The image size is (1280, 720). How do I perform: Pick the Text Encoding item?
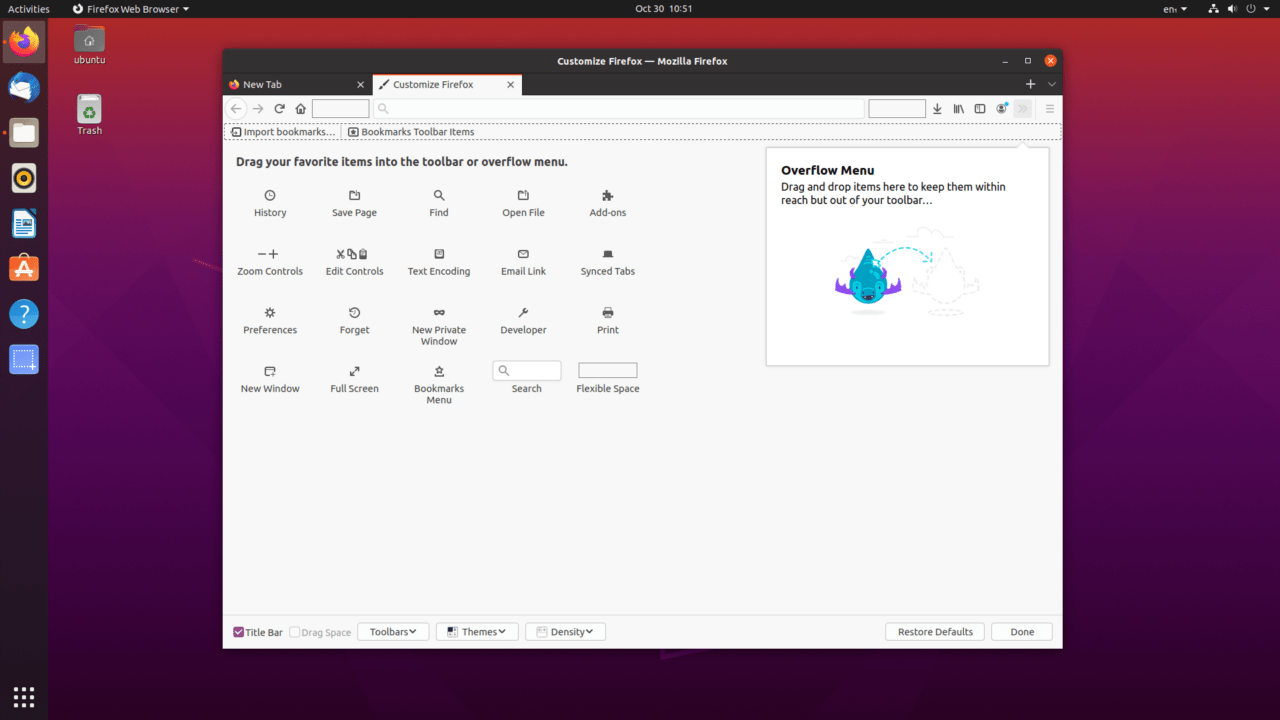point(439,263)
